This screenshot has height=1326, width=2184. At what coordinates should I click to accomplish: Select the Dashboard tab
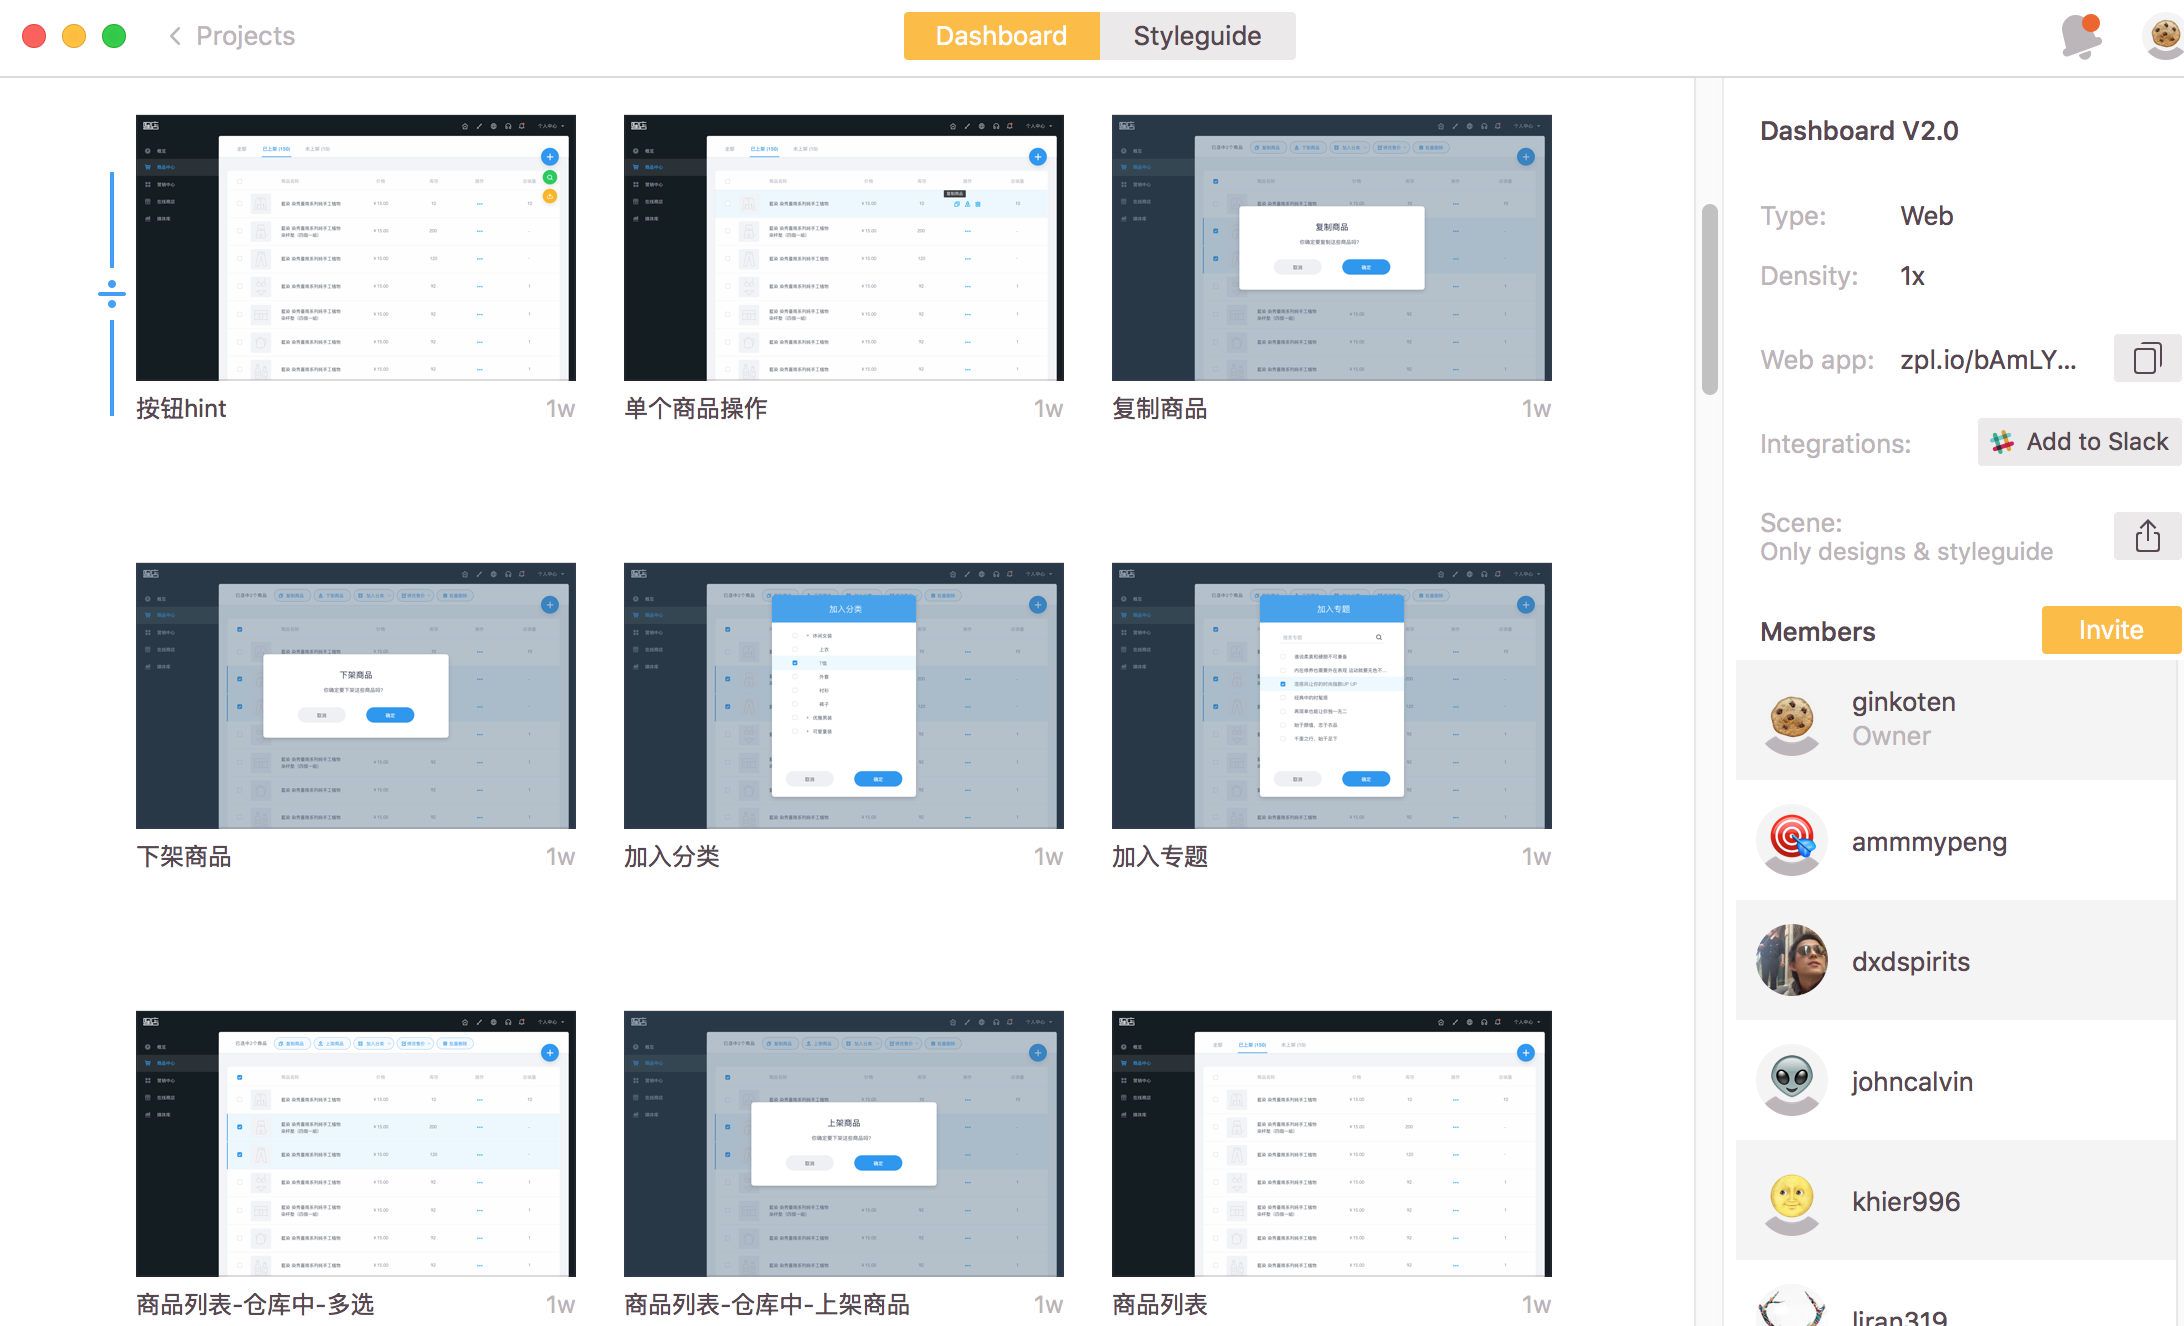coord(1001,36)
